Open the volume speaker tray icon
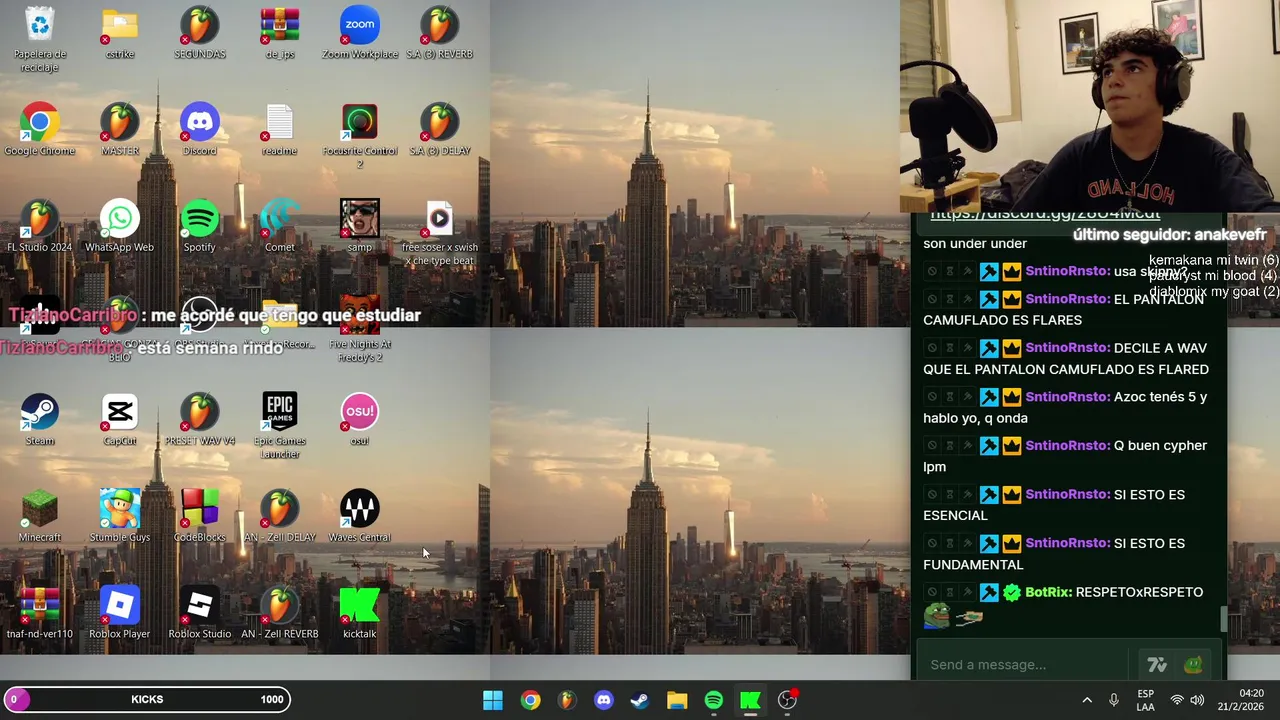Viewport: 1280px width, 720px height. (x=1197, y=700)
